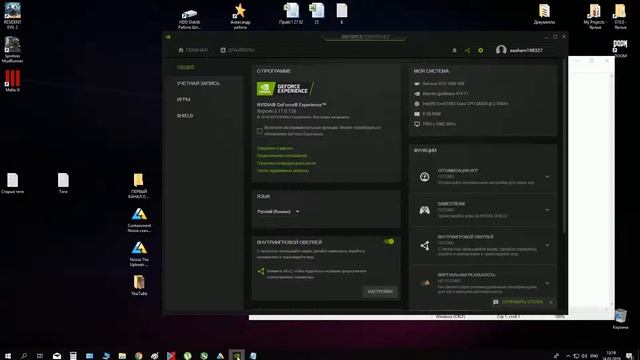Click the driver version icon under Моя система
This screenshot has width=640, height=360.
[417, 93]
